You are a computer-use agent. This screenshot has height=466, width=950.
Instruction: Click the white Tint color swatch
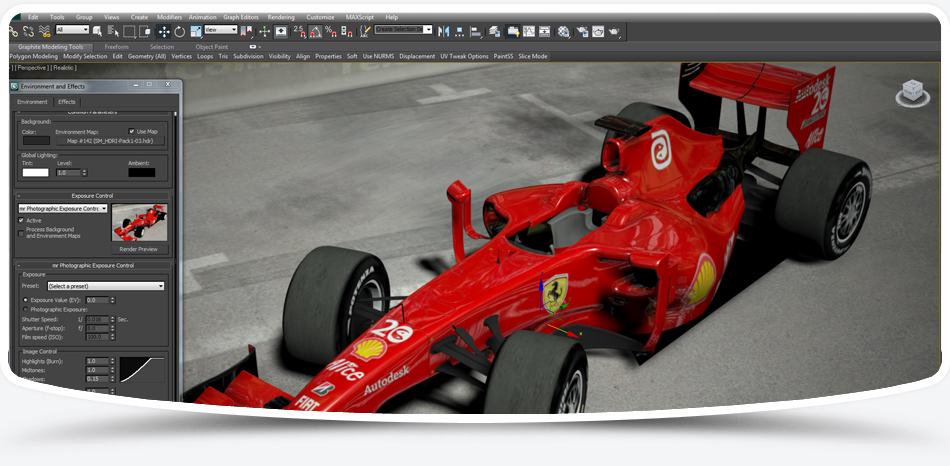click(35, 172)
